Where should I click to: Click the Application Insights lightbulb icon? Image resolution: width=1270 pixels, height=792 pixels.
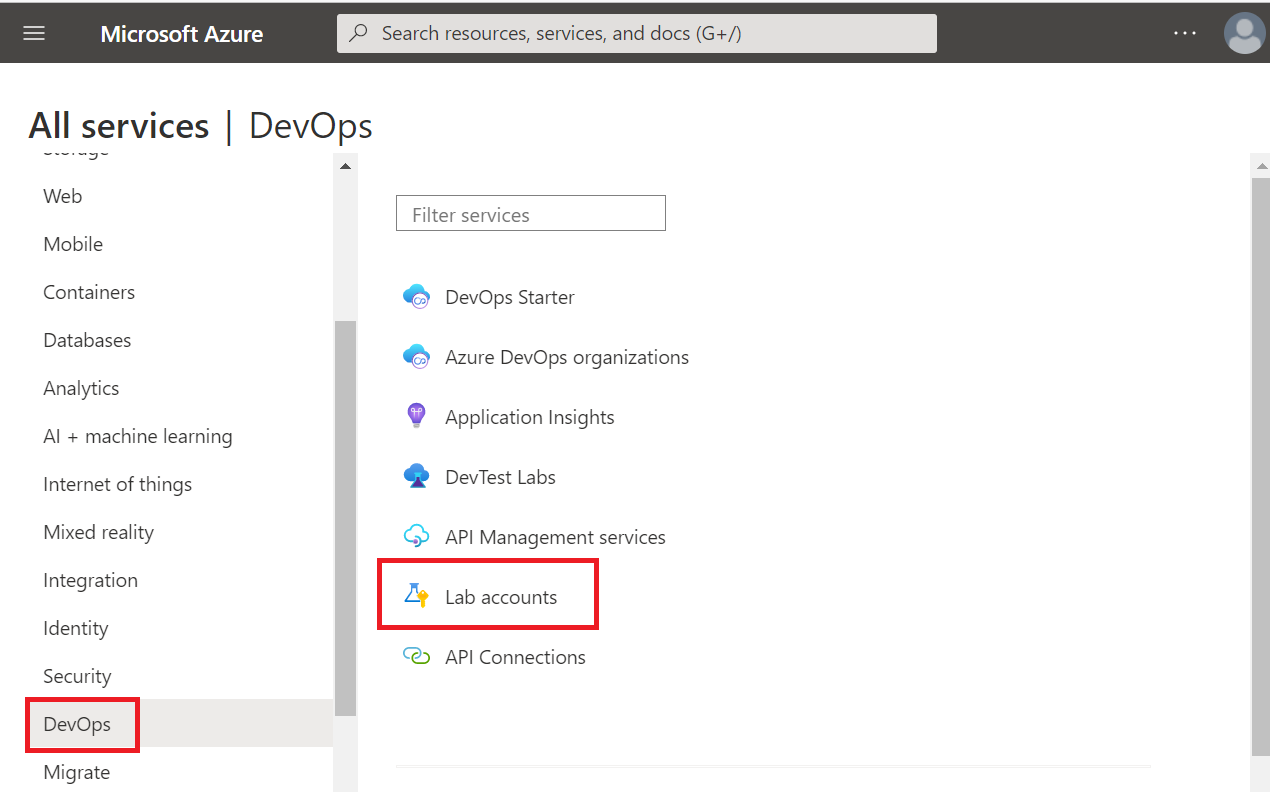417,416
